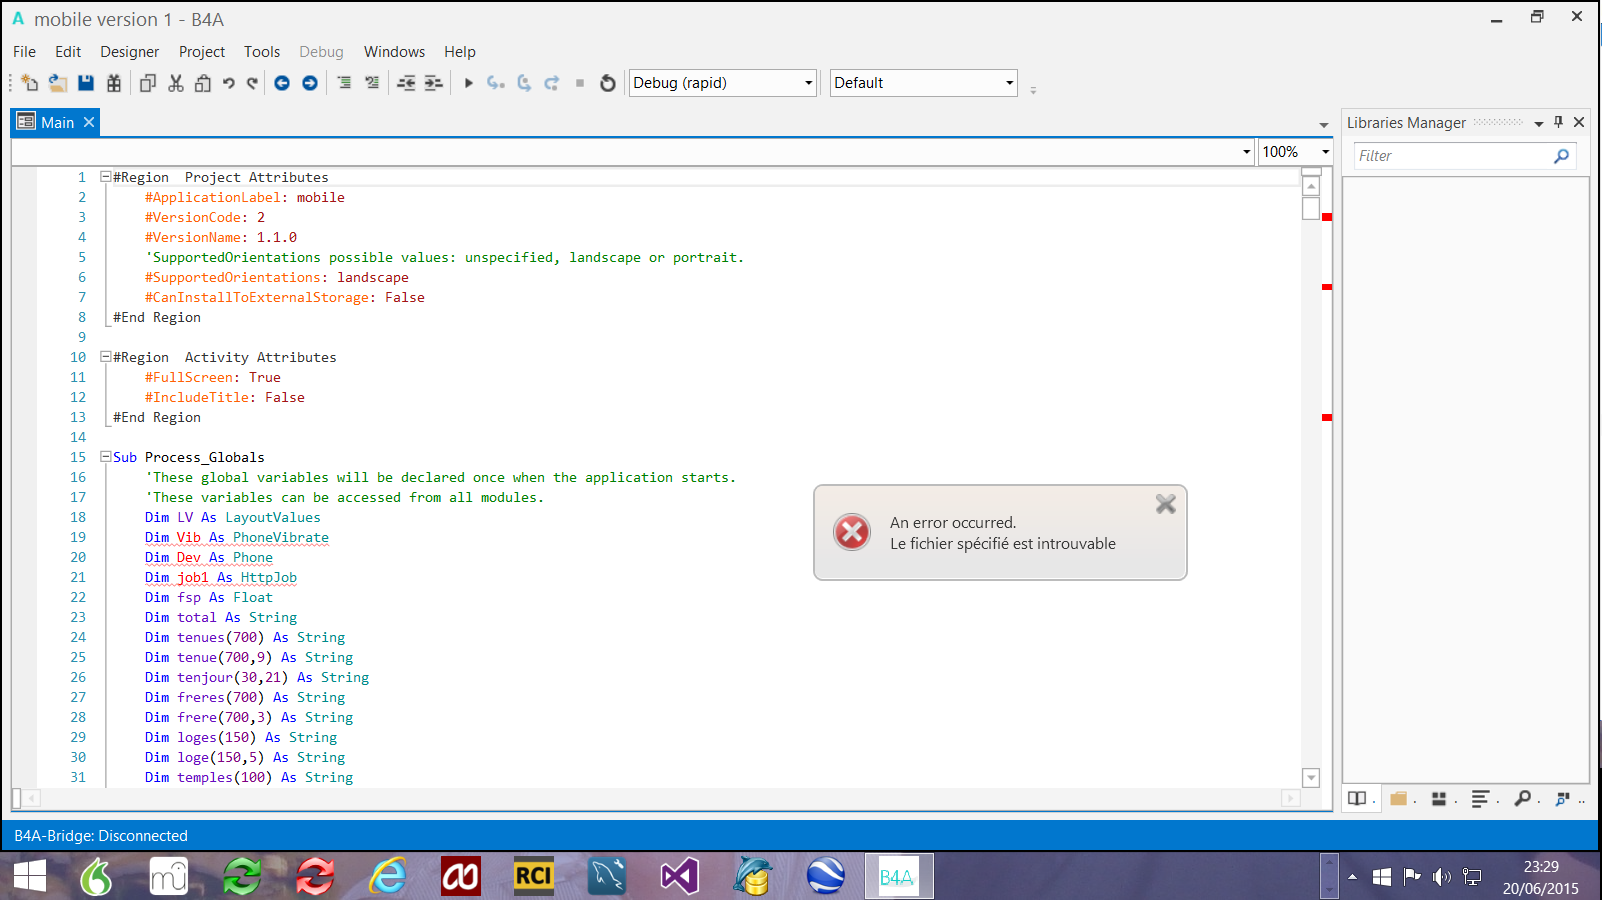Image resolution: width=1602 pixels, height=900 pixels.
Task: Click the Paste clipboard icon
Action: pyautogui.click(x=203, y=83)
